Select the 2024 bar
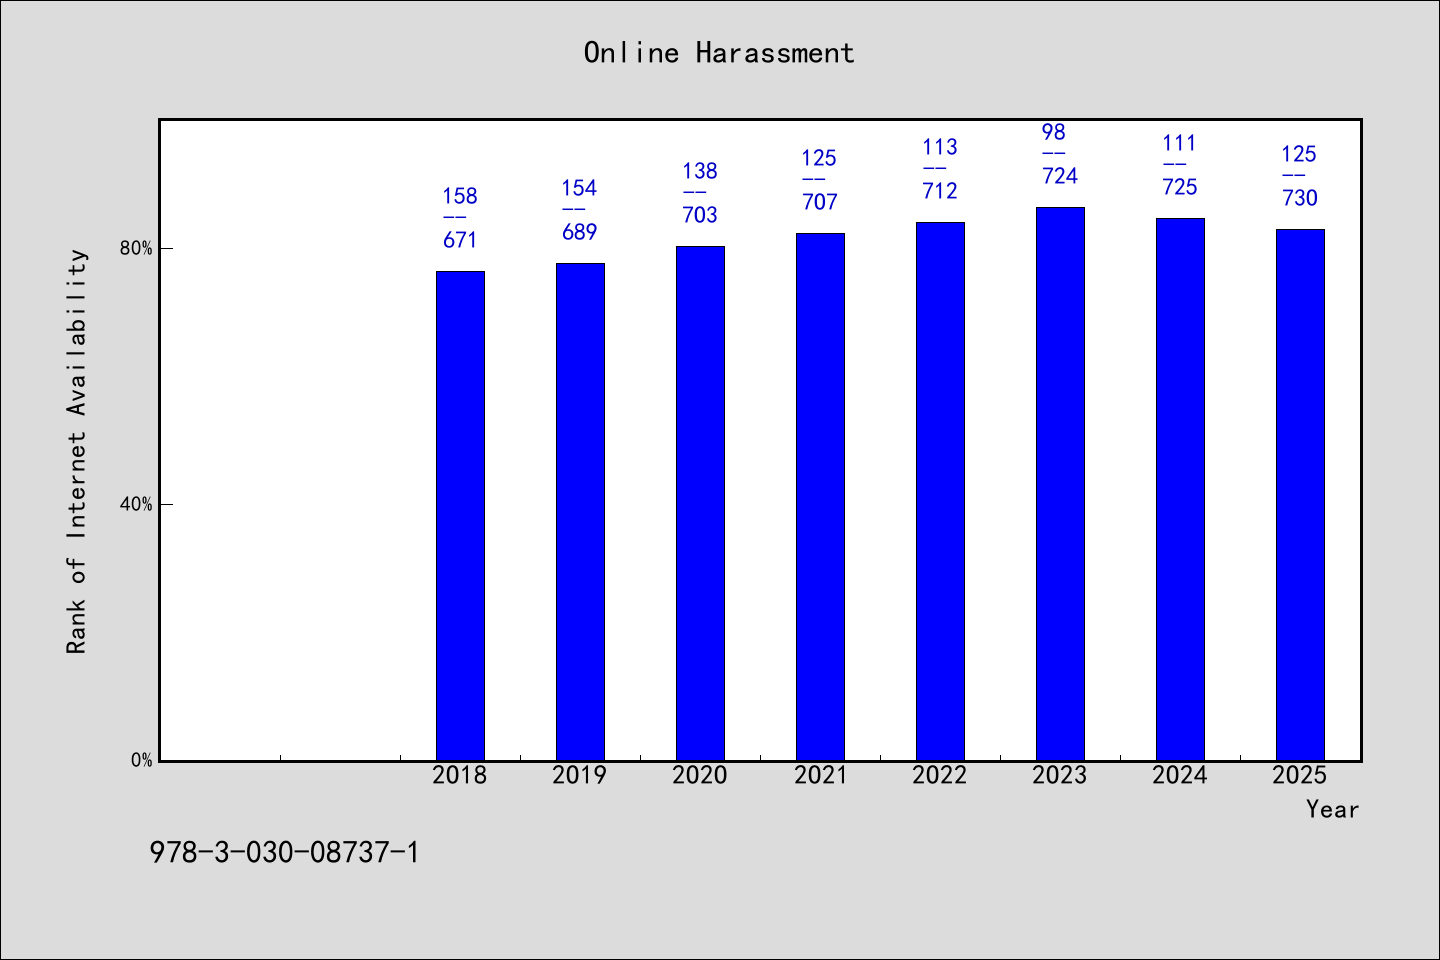This screenshot has width=1440, height=960. (1180, 489)
